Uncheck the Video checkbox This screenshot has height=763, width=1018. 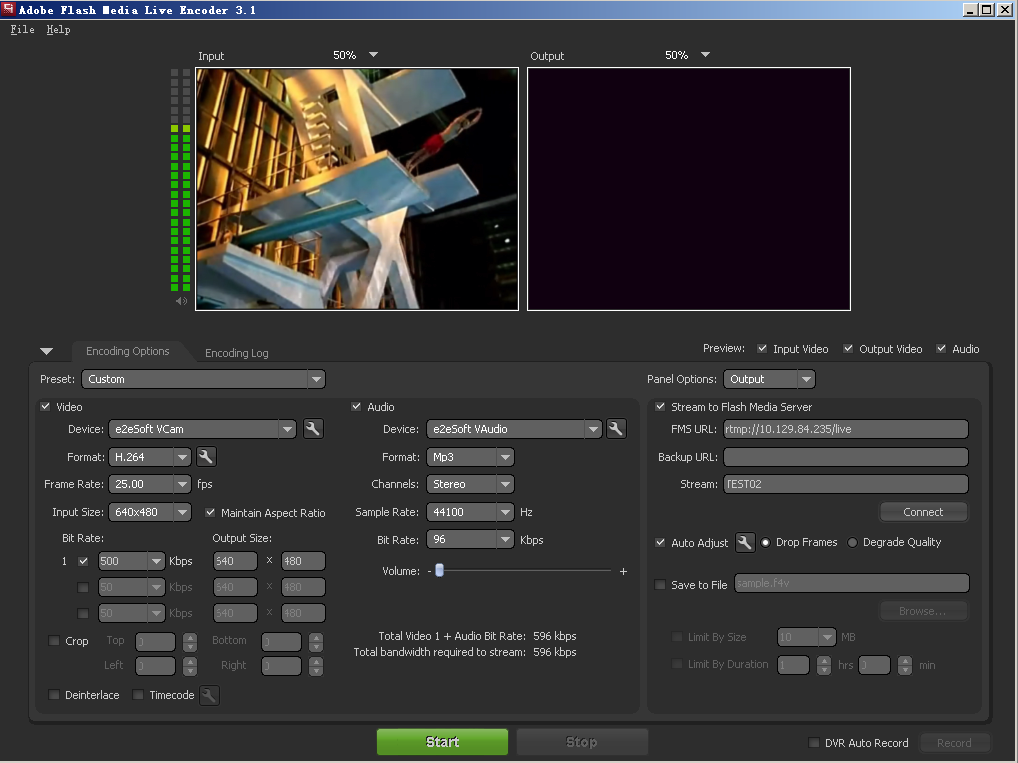45,407
